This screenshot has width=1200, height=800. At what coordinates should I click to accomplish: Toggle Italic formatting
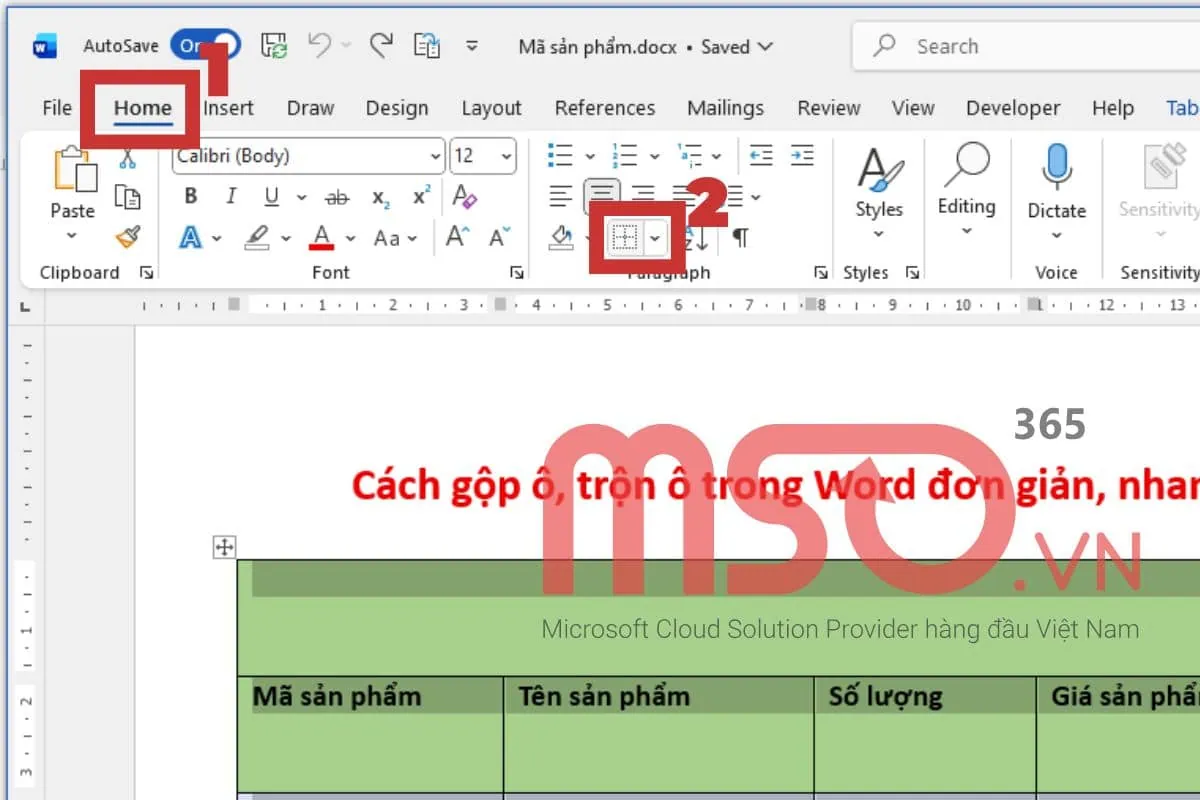(x=229, y=197)
